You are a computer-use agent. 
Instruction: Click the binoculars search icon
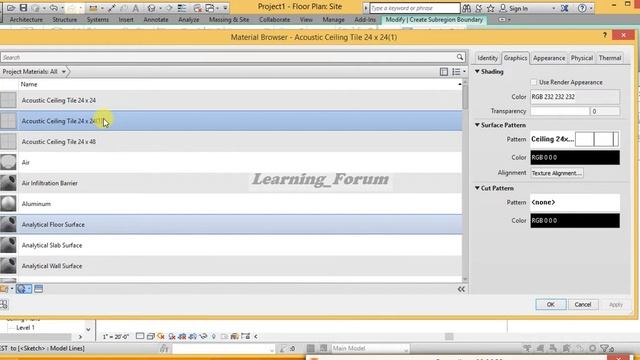[467, 8]
